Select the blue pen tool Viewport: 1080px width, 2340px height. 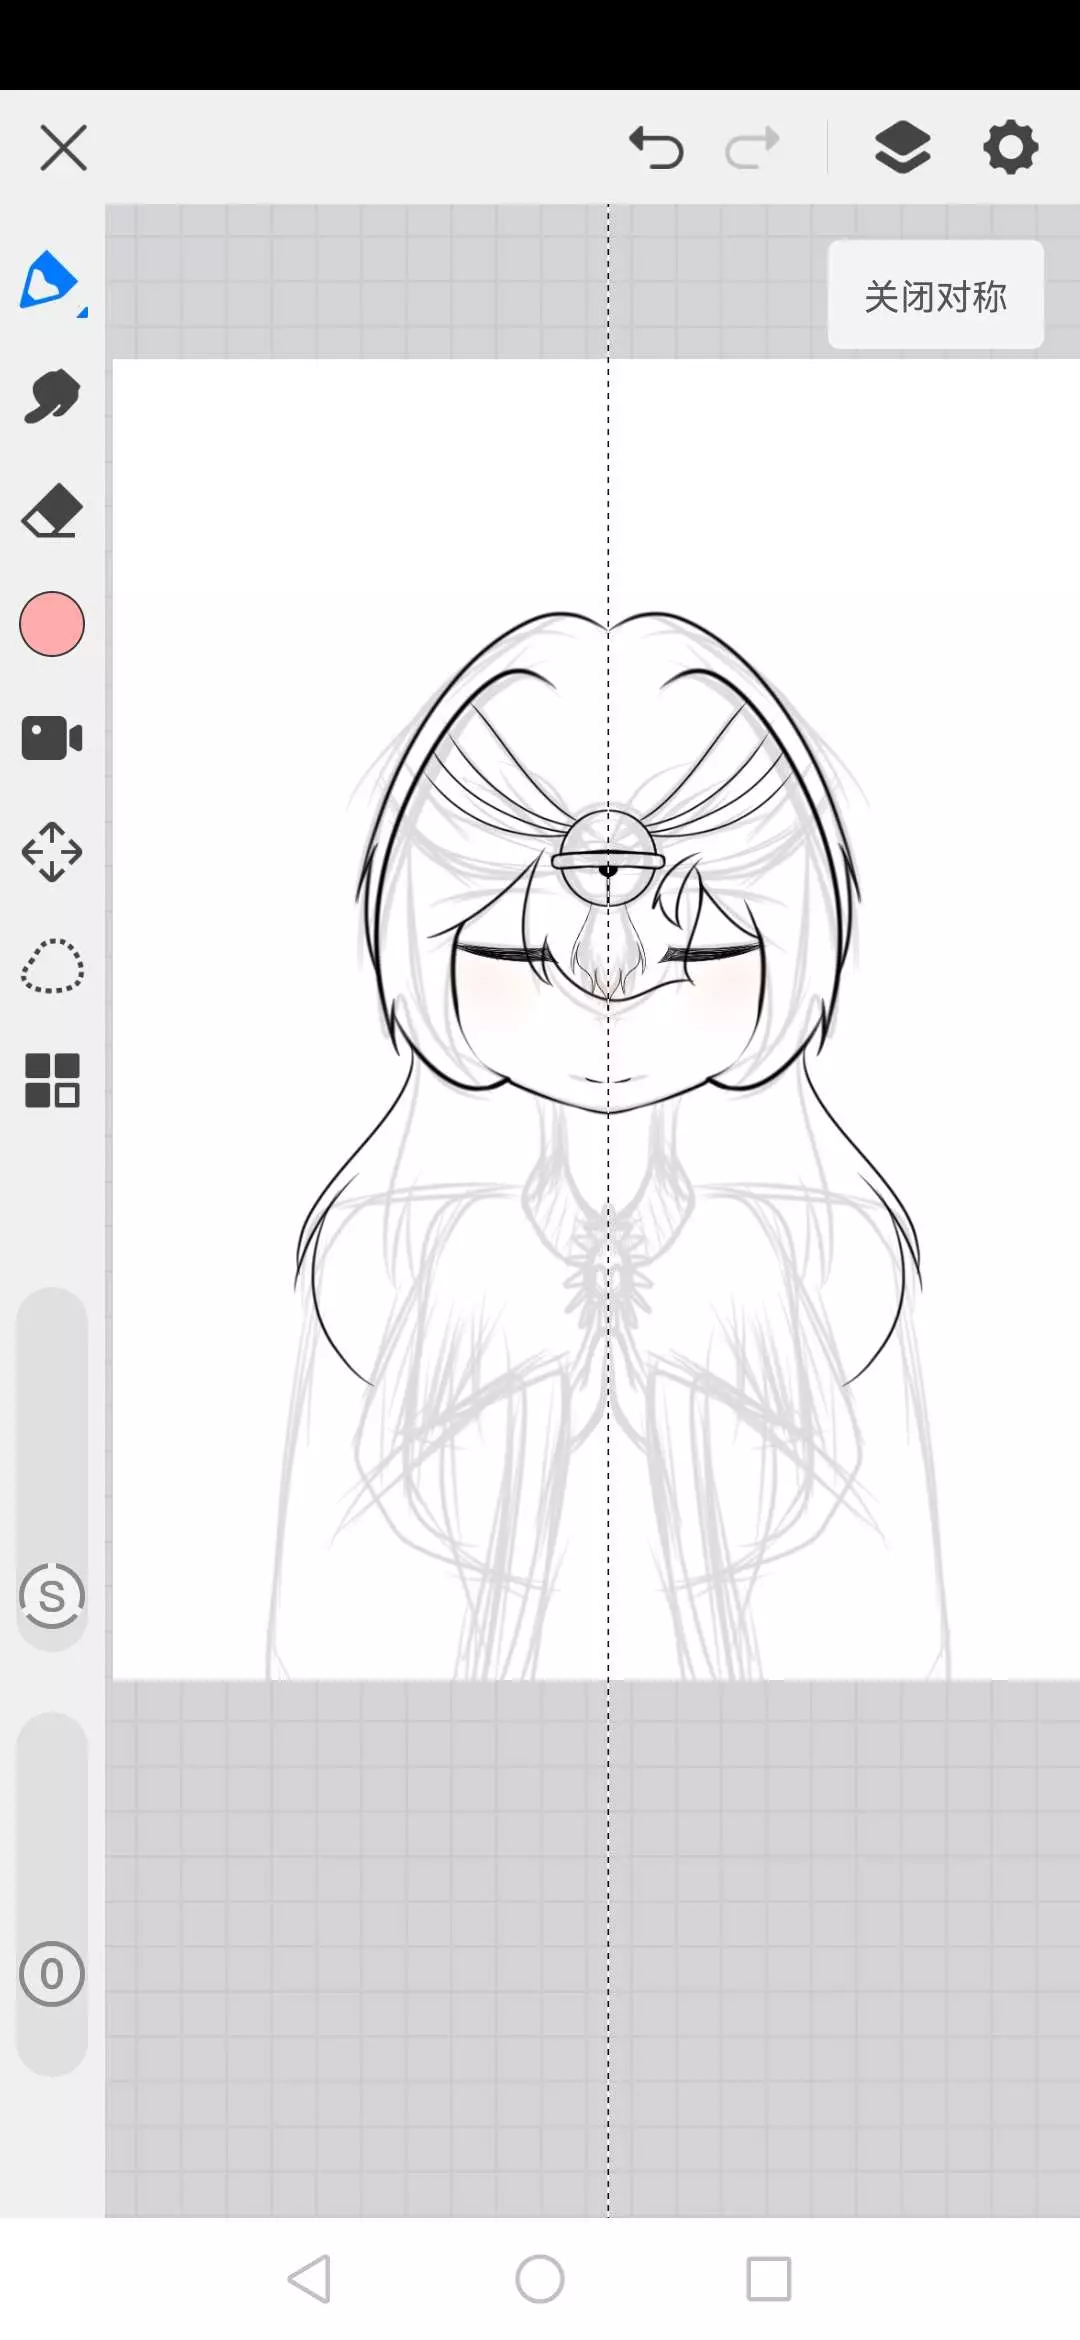click(48, 280)
